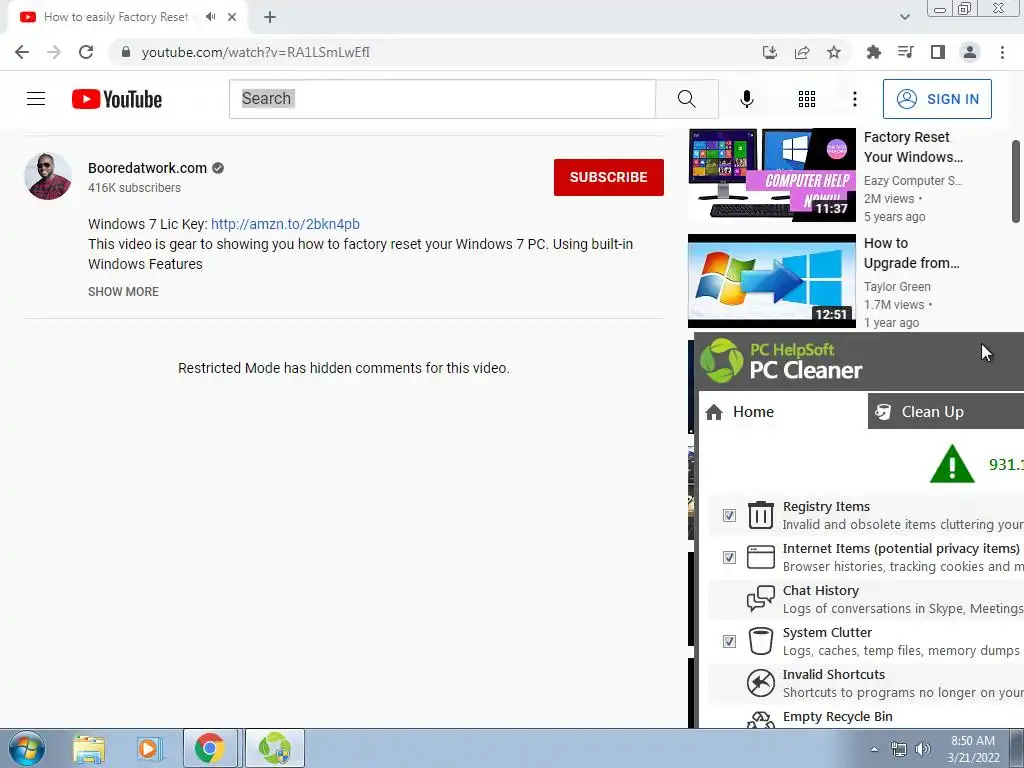Show hidden tray icons arrow
Image resolution: width=1024 pixels, height=768 pixels.
click(874, 749)
